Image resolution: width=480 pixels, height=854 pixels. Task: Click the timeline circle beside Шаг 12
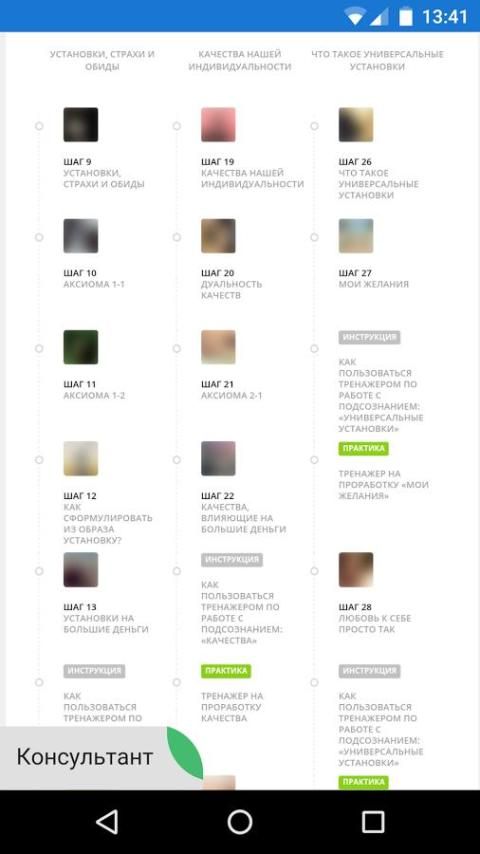click(39, 460)
